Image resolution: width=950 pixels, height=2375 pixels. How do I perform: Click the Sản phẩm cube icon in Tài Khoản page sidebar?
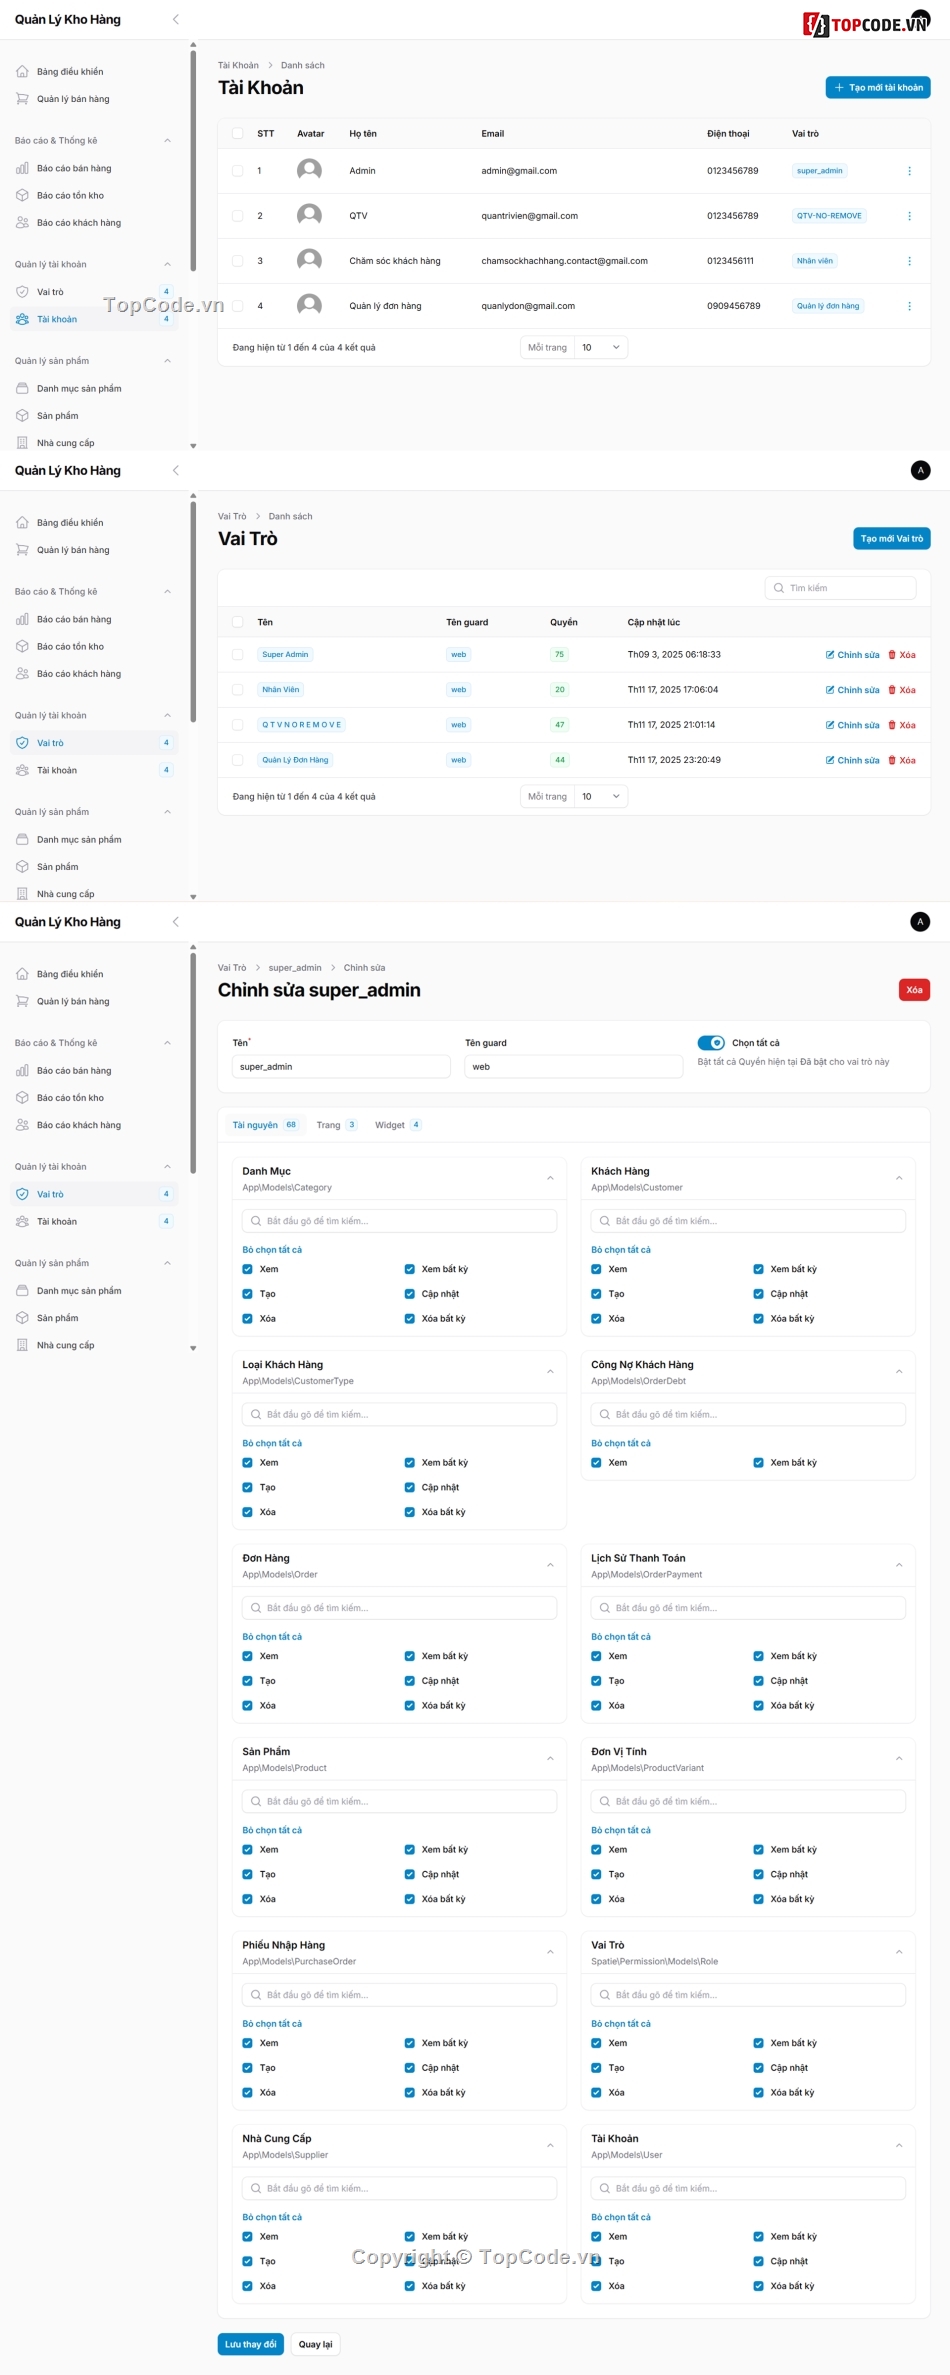tap(22, 415)
